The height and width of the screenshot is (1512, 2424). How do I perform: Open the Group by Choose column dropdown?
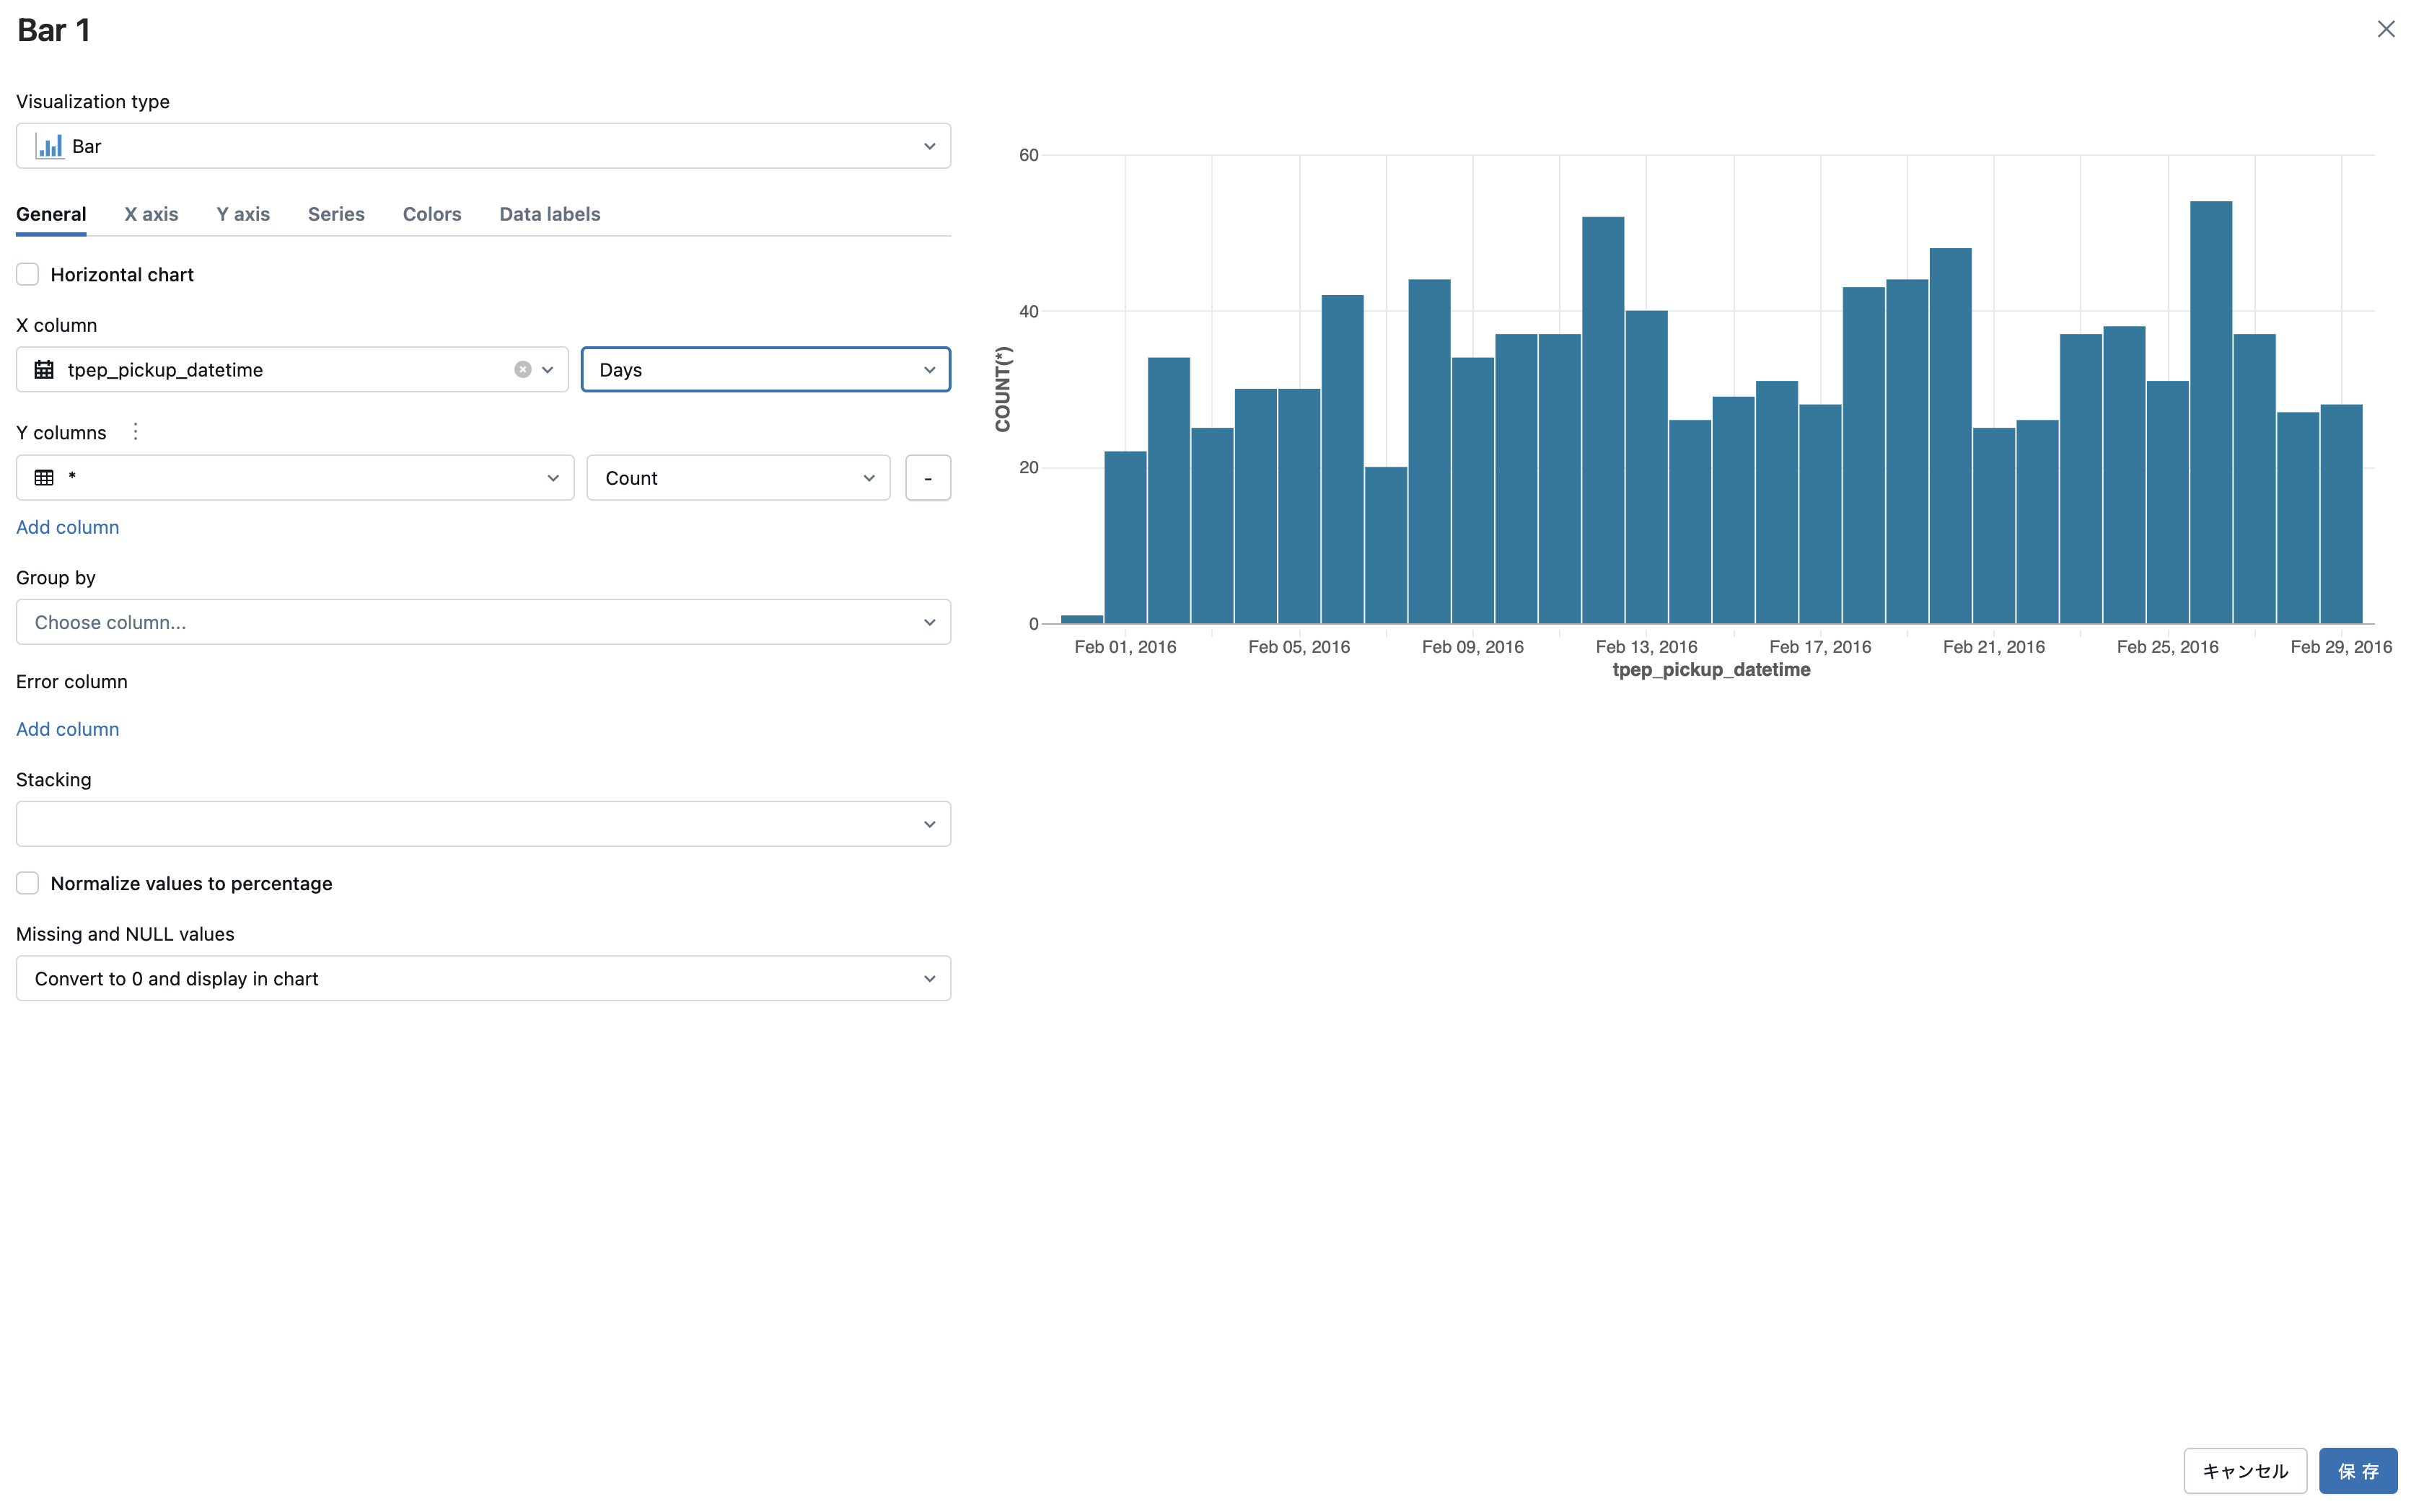coord(483,622)
